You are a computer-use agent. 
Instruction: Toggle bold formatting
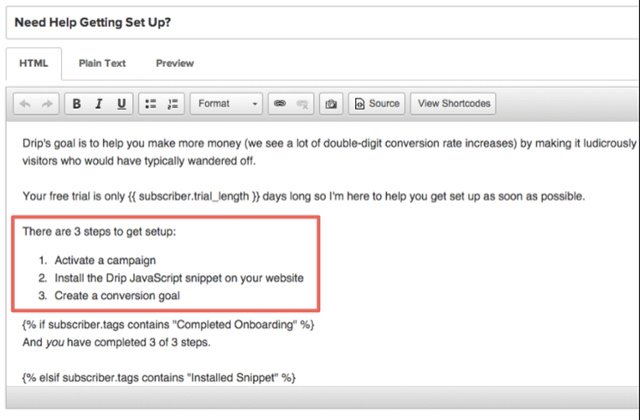point(76,104)
